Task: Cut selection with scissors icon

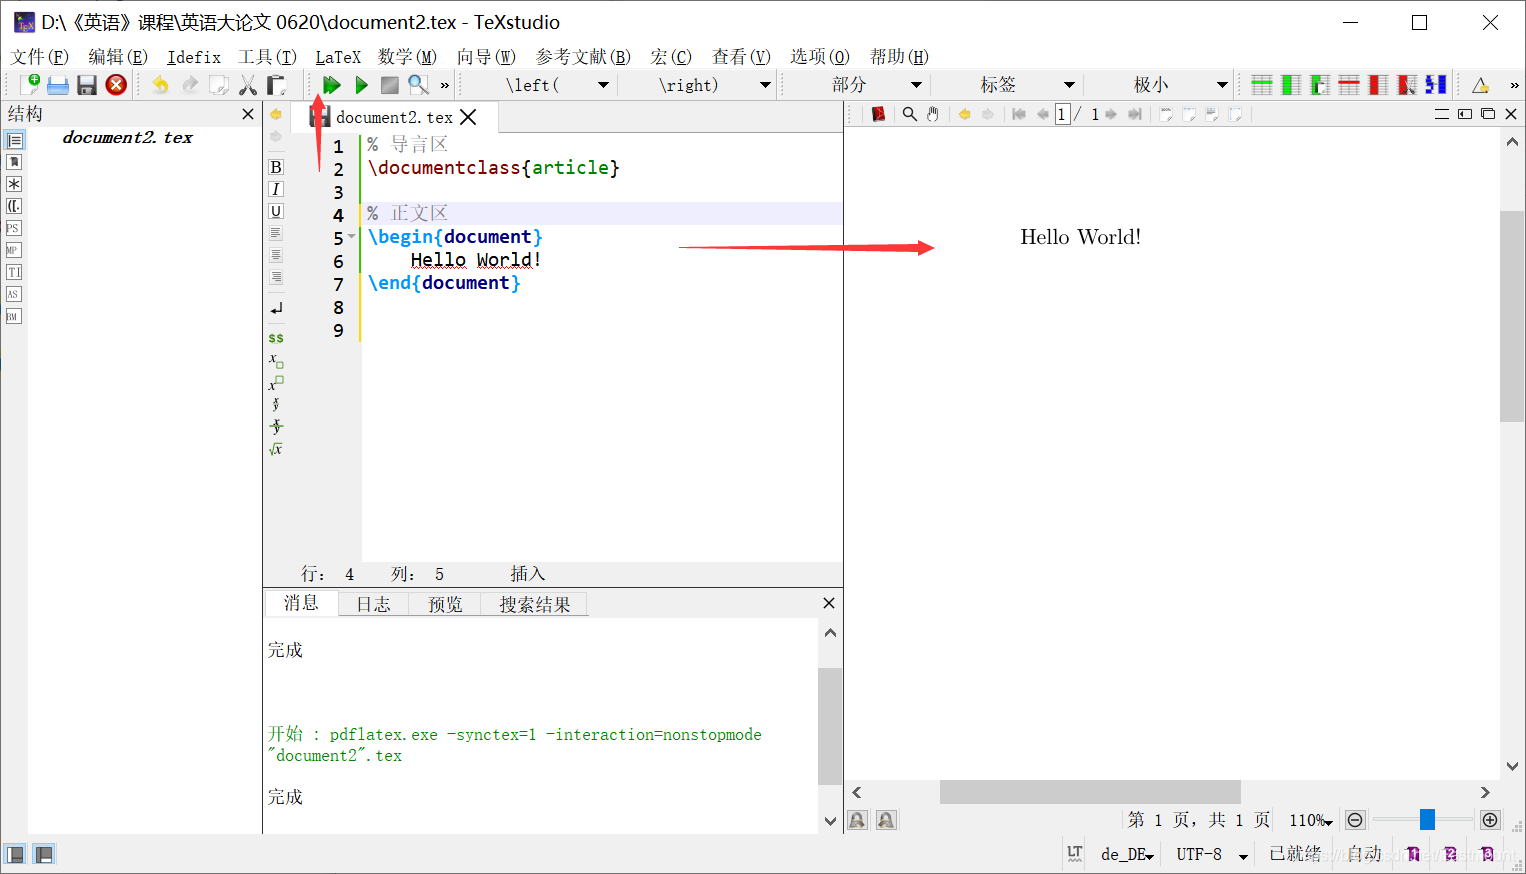Action: (x=248, y=85)
